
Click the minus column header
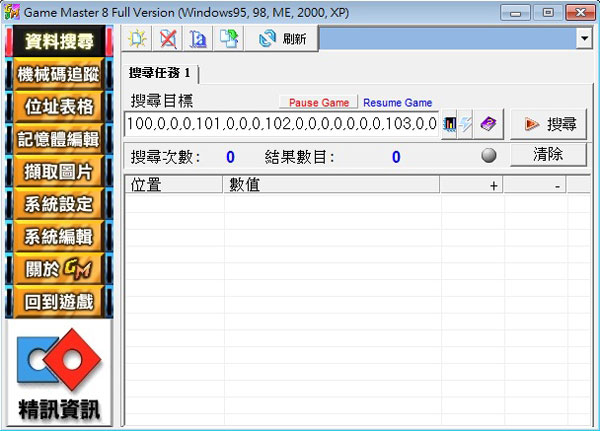(535, 185)
